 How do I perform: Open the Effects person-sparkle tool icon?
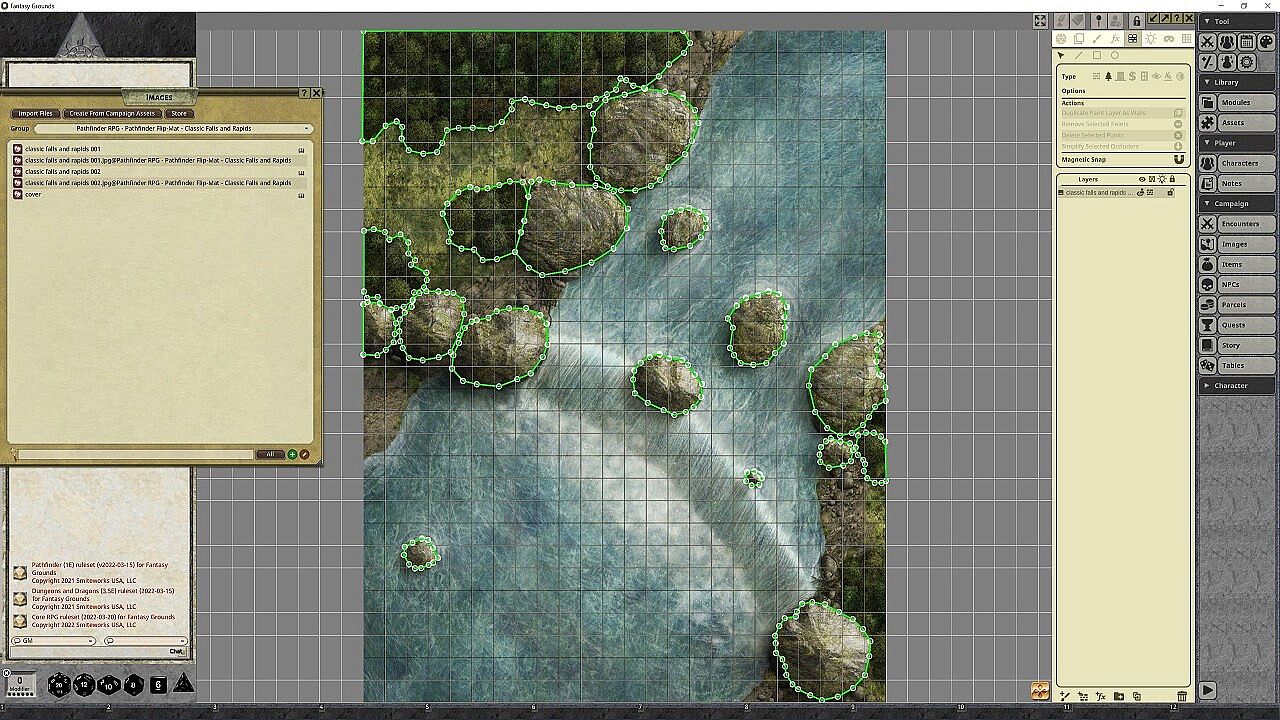1227,62
